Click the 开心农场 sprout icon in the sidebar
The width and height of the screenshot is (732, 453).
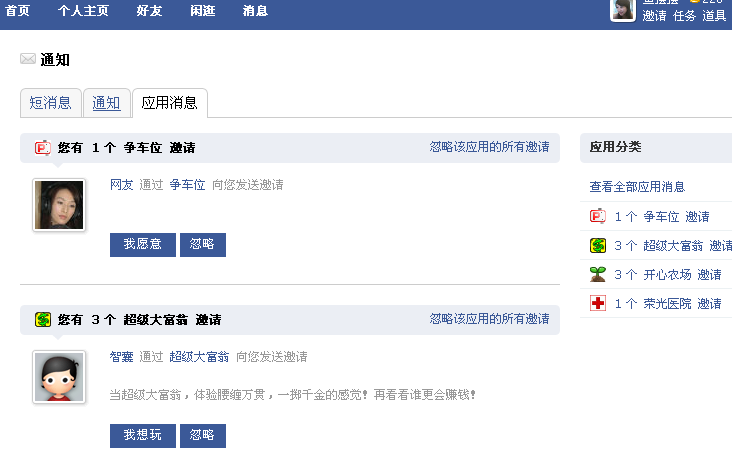(x=598, y=274)
